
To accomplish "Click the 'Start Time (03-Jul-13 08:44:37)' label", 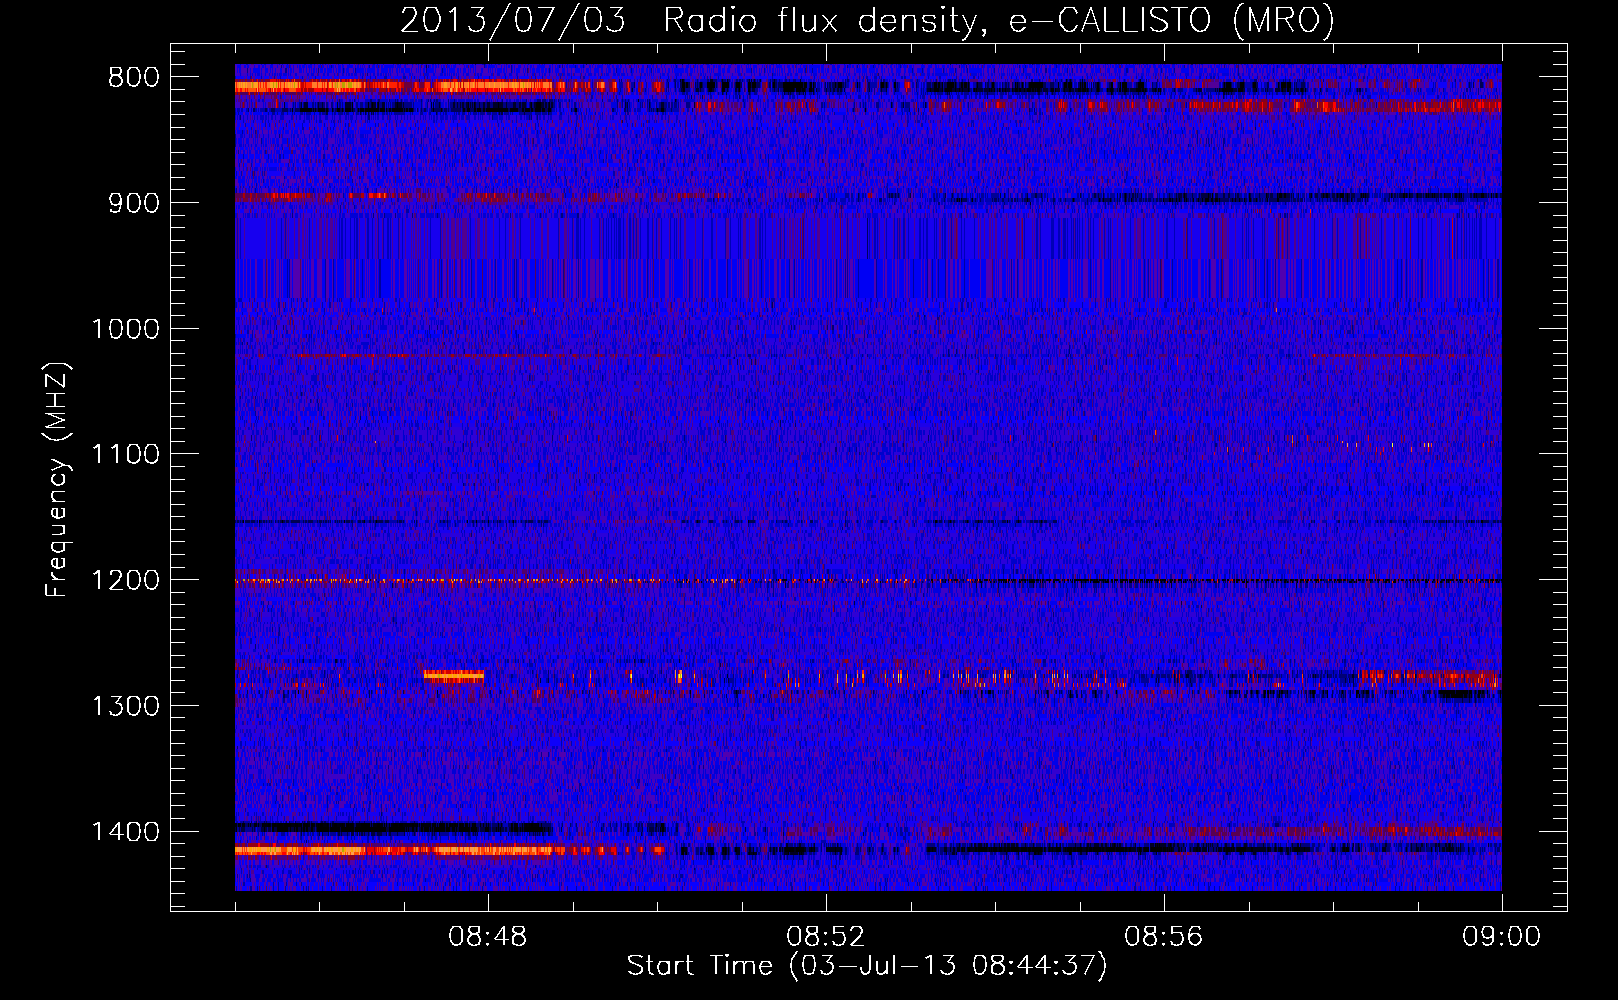I will [x=867, y=966].
